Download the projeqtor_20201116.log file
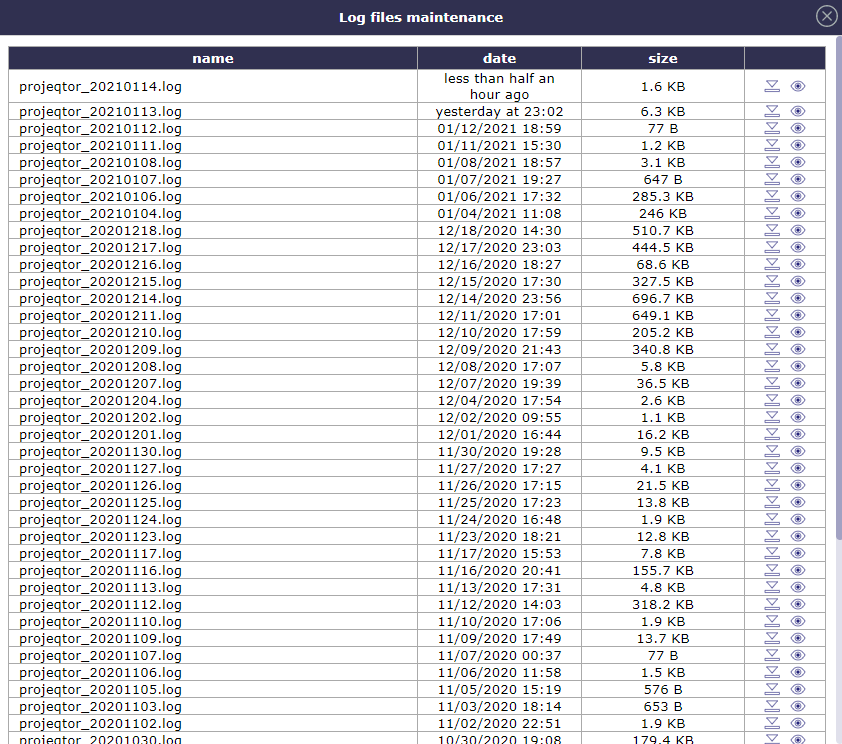 click(772, 570)
